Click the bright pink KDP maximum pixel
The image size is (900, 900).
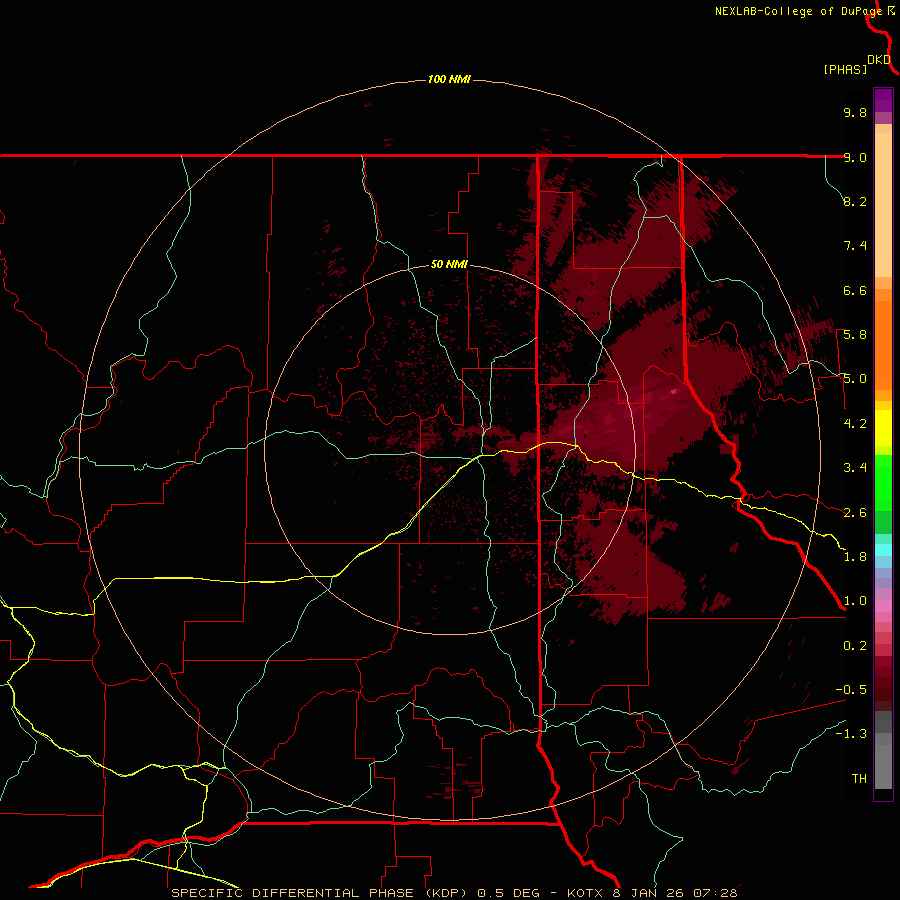pyautogui.click(x=674, y=391)
